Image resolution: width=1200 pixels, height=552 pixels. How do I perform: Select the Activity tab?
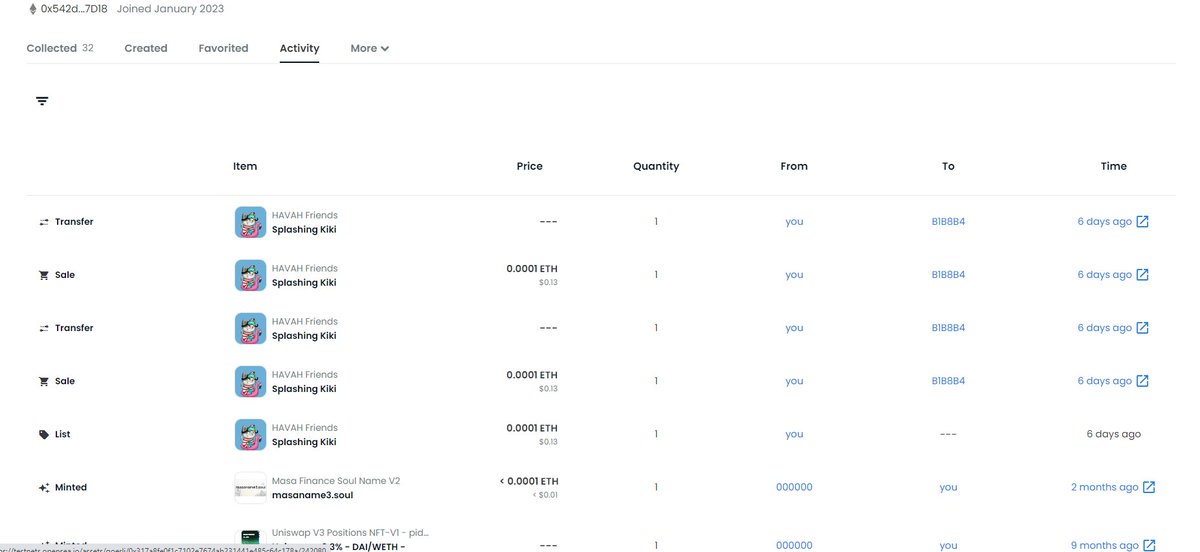pos(299,48)
